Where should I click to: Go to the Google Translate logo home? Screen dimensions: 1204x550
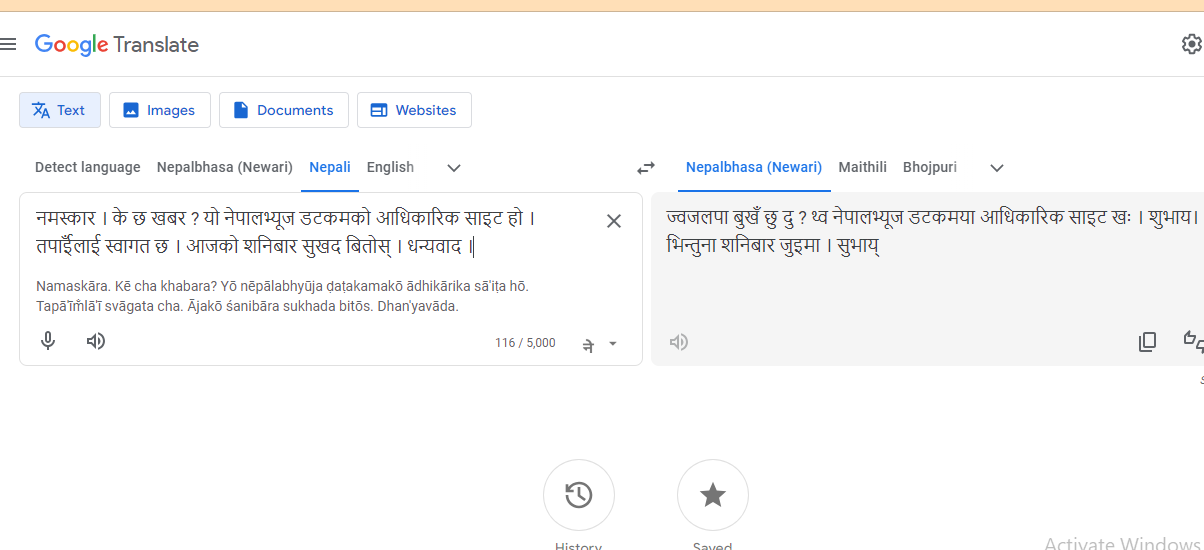pos(117,44)
